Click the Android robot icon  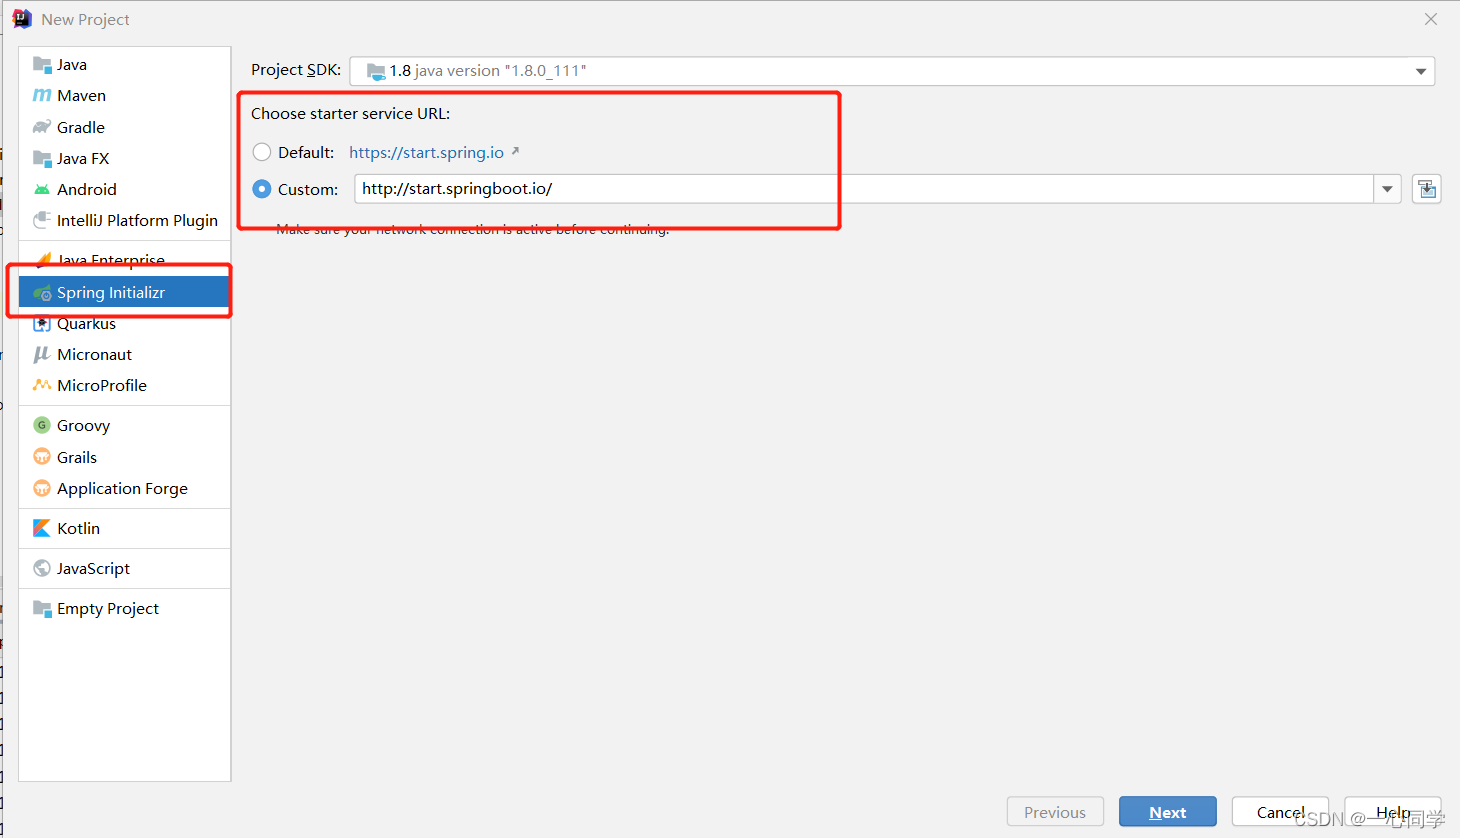pyautogui.click(x=42, y=189)
